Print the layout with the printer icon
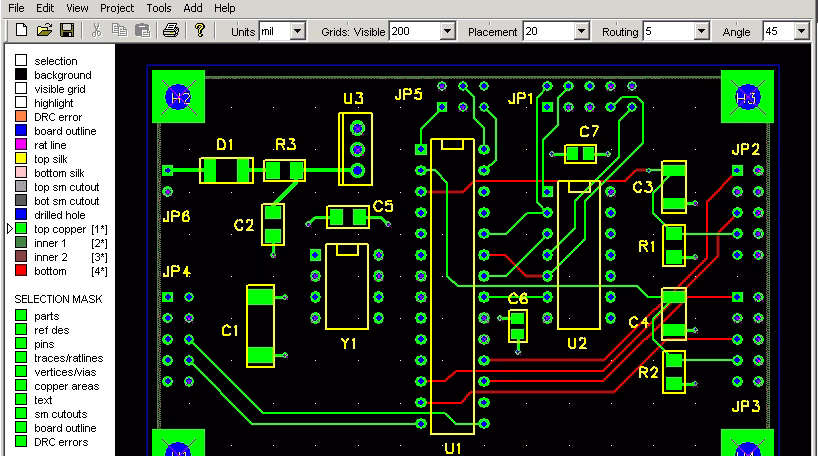This screenshot has height=456, width=818. coord(171,30)
